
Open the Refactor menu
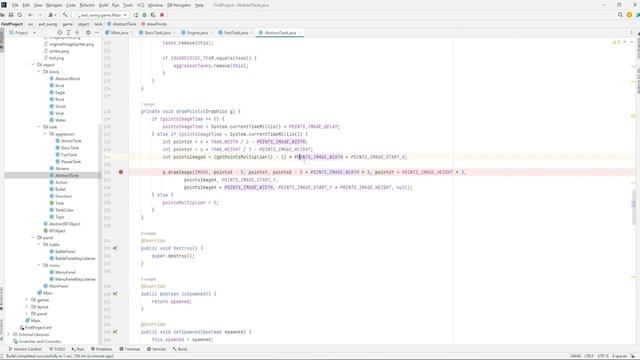point(87,5)
